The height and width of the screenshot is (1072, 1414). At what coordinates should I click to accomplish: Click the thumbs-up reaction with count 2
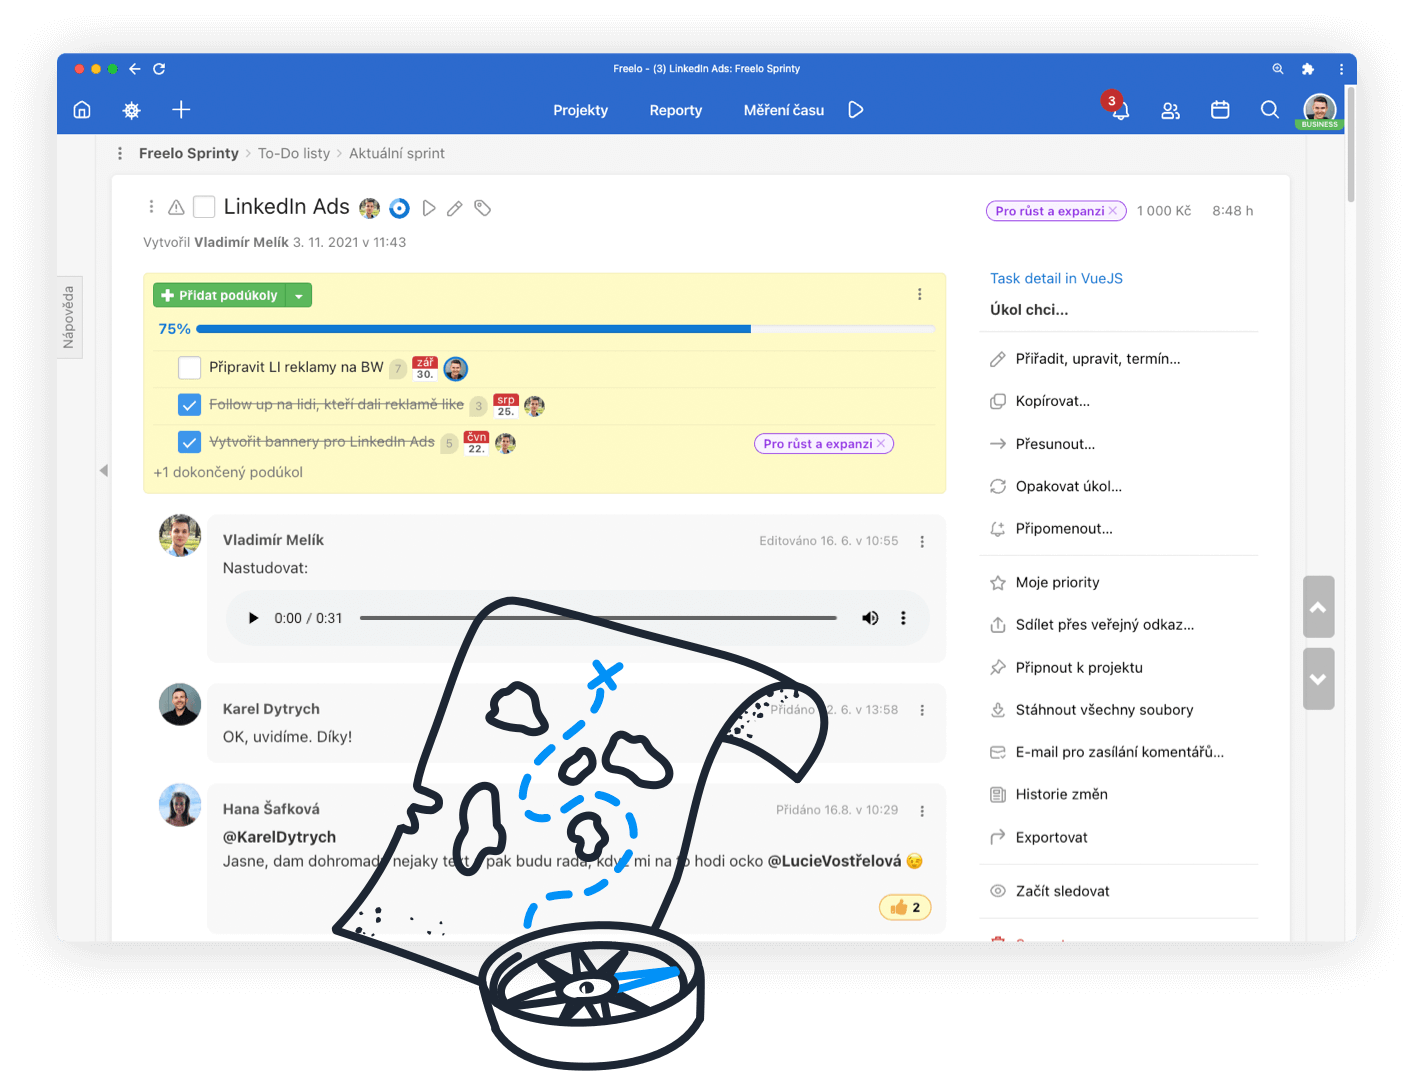click(x=905, y=907)
